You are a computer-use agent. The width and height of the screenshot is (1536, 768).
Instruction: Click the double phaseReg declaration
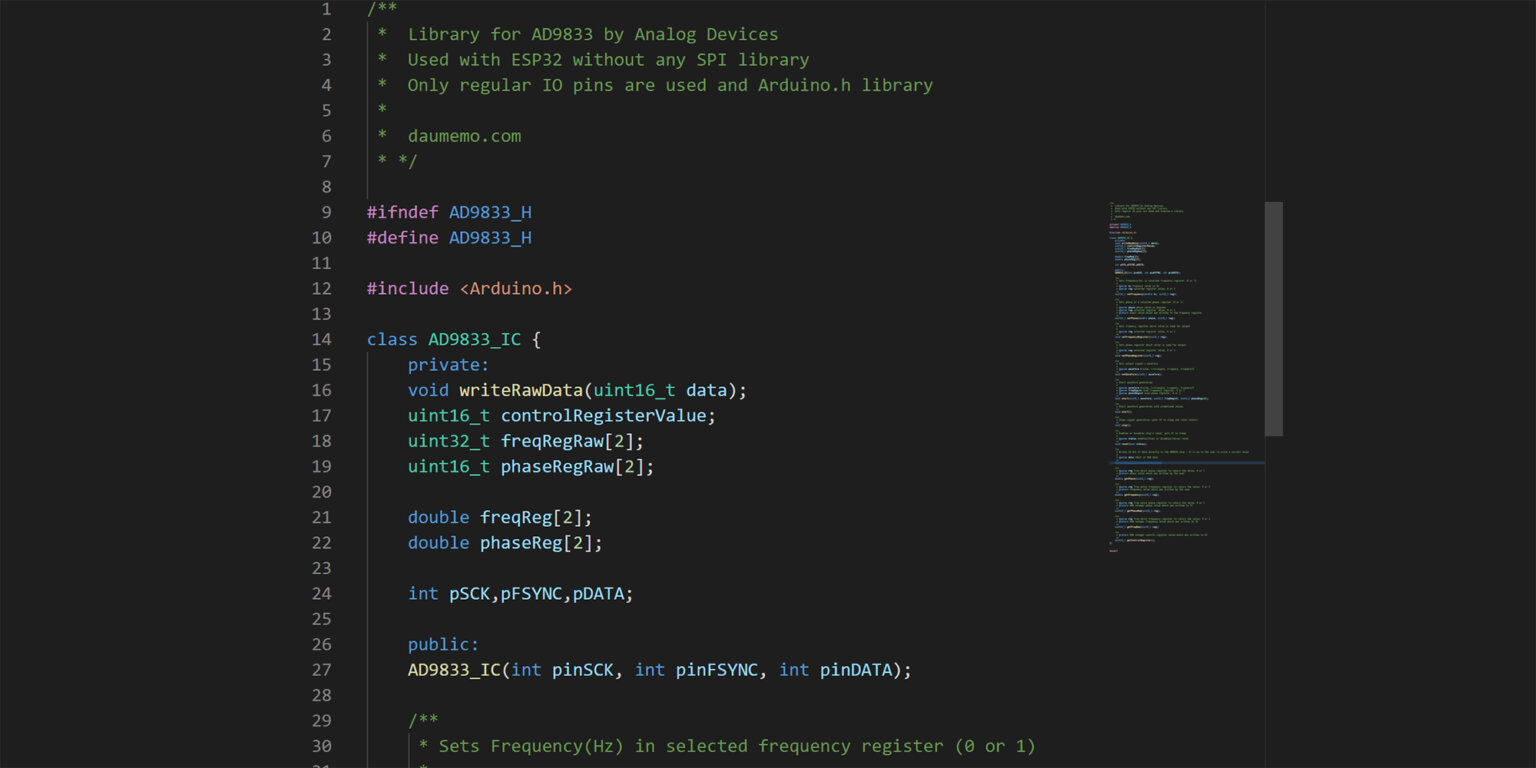pyautogui.click(x=505, y=542)
